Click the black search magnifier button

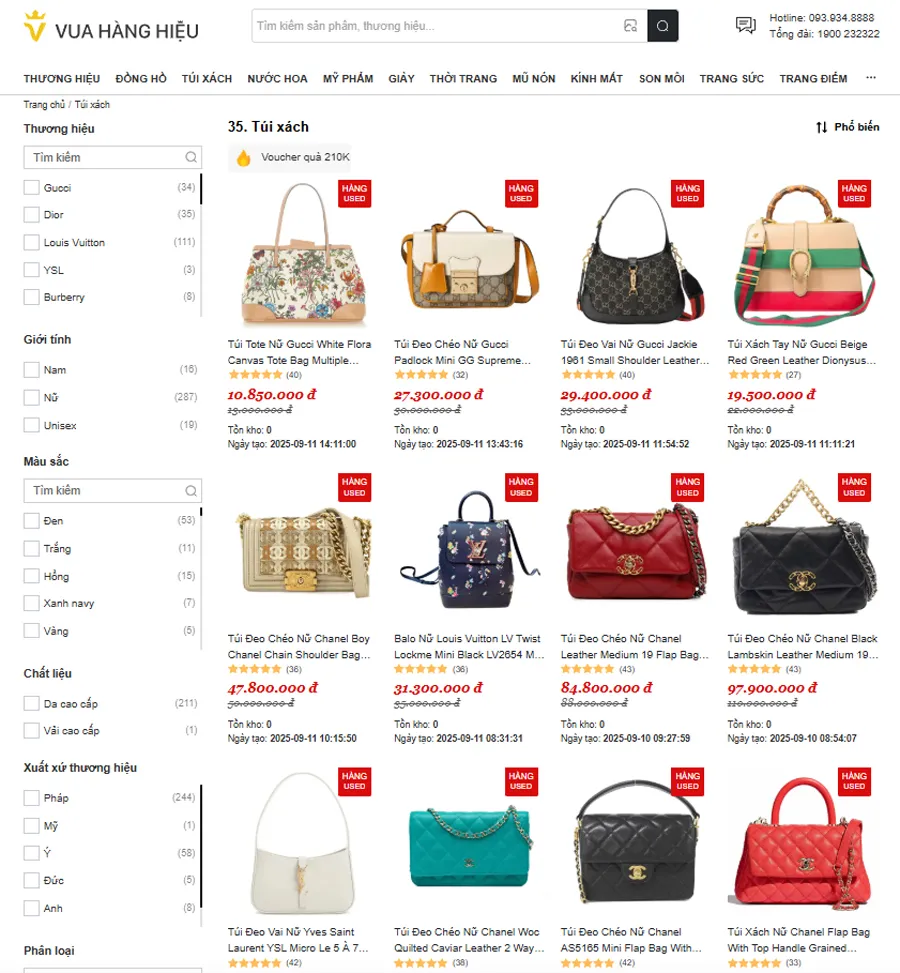662,26
